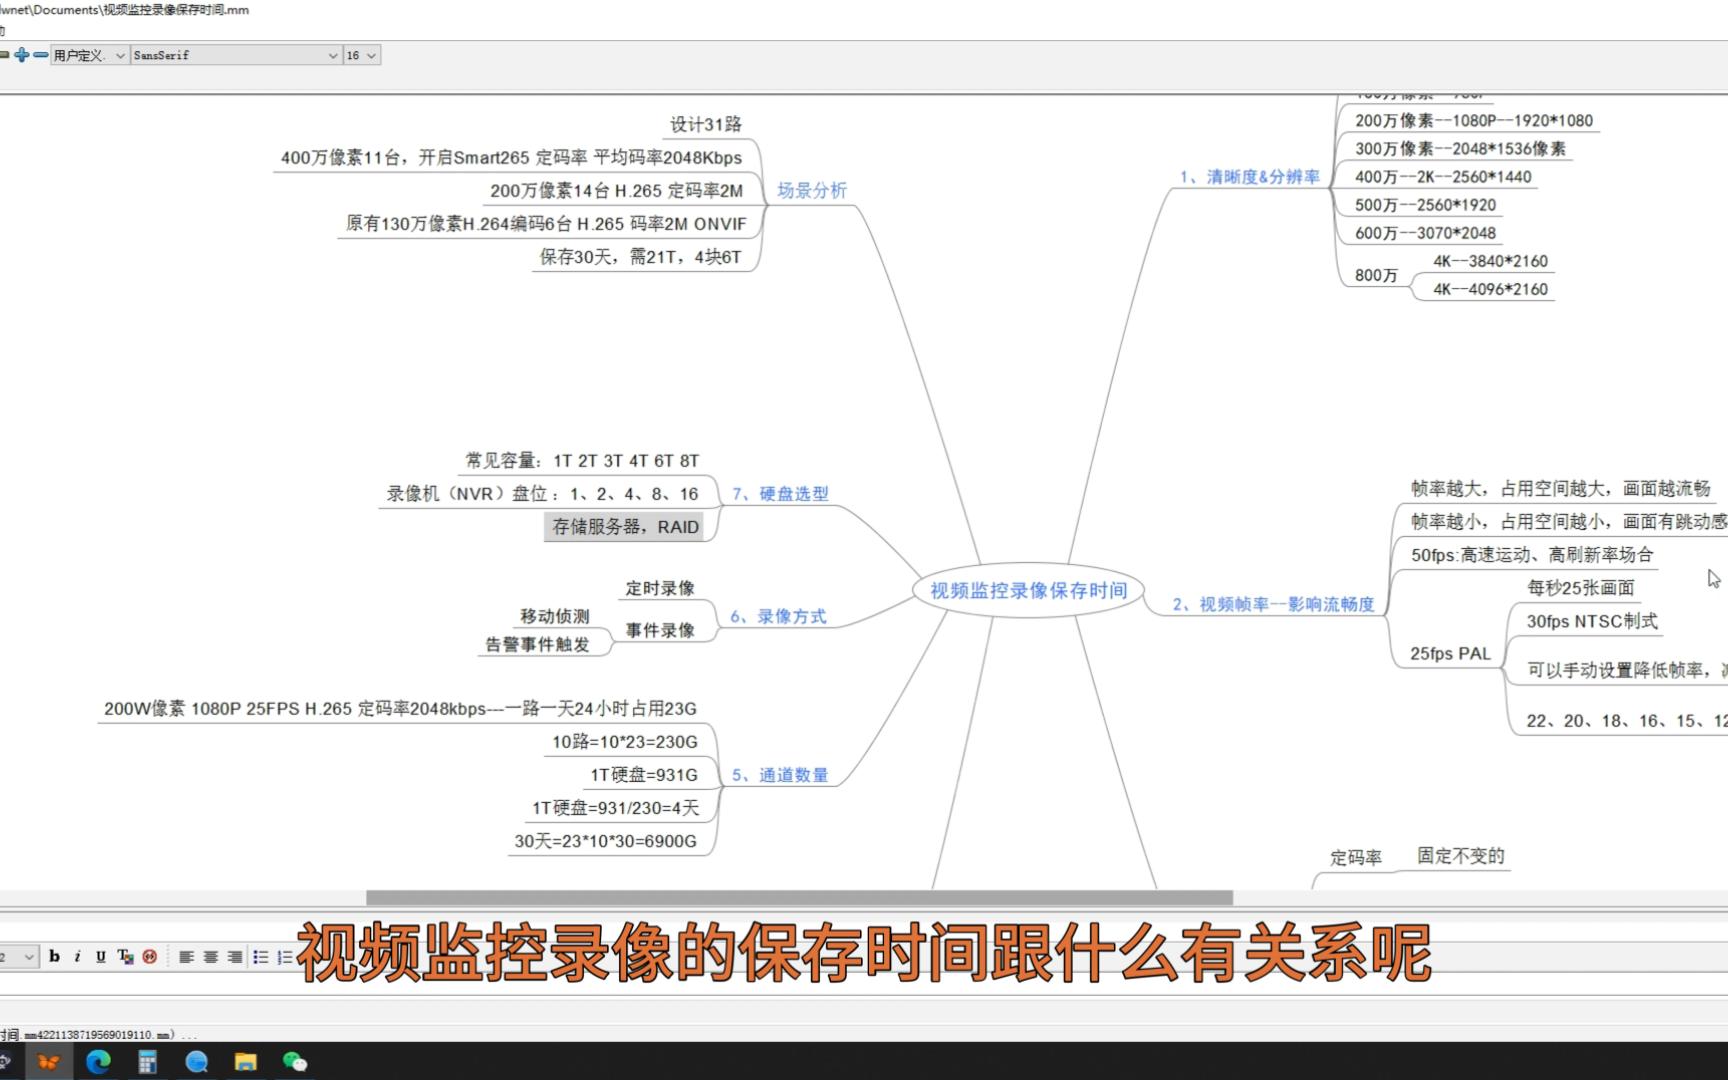The height and width of the screenshot is (1080, 1728).
Task: Align note text right
Action: point(235,957)
